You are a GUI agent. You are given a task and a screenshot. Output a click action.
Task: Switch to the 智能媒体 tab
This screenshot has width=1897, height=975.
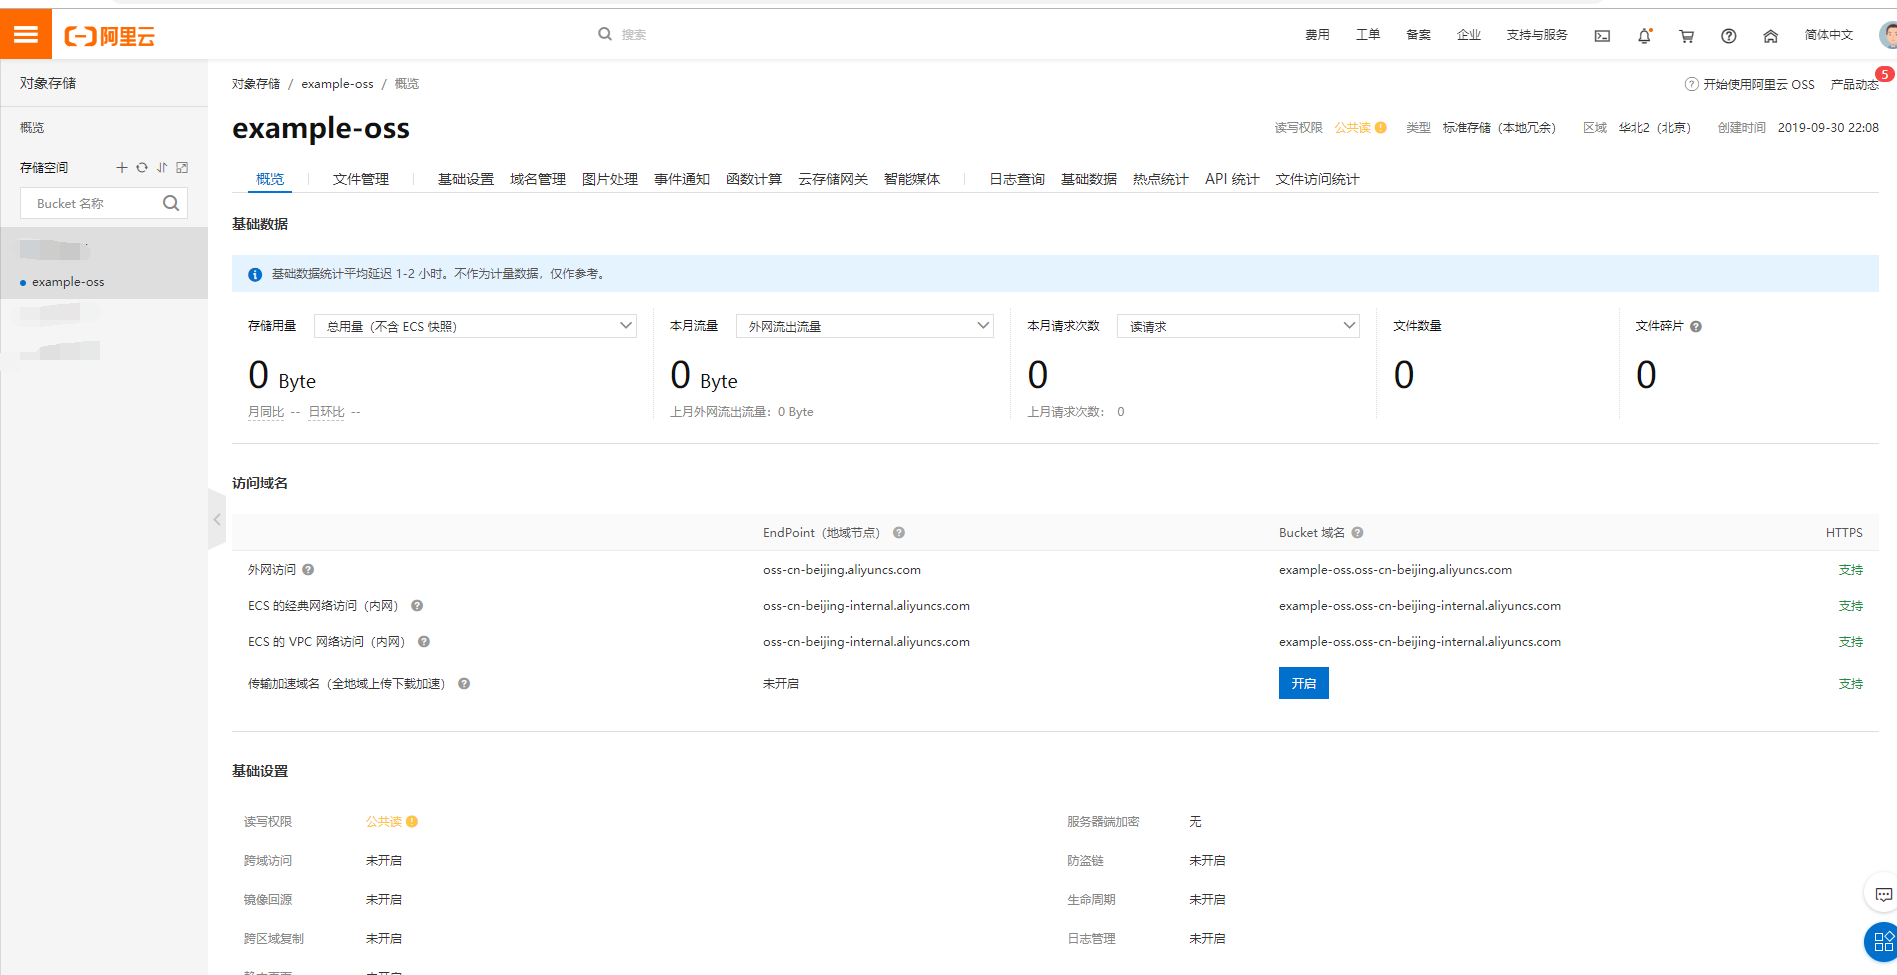[912, 179]
